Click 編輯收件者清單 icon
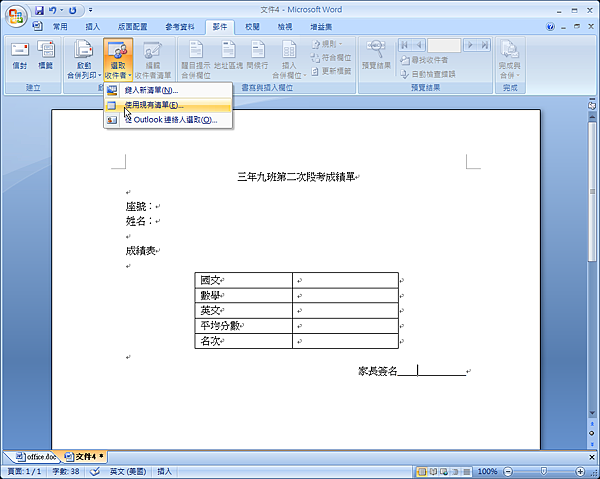600x479 pixels. click(153, 60)
